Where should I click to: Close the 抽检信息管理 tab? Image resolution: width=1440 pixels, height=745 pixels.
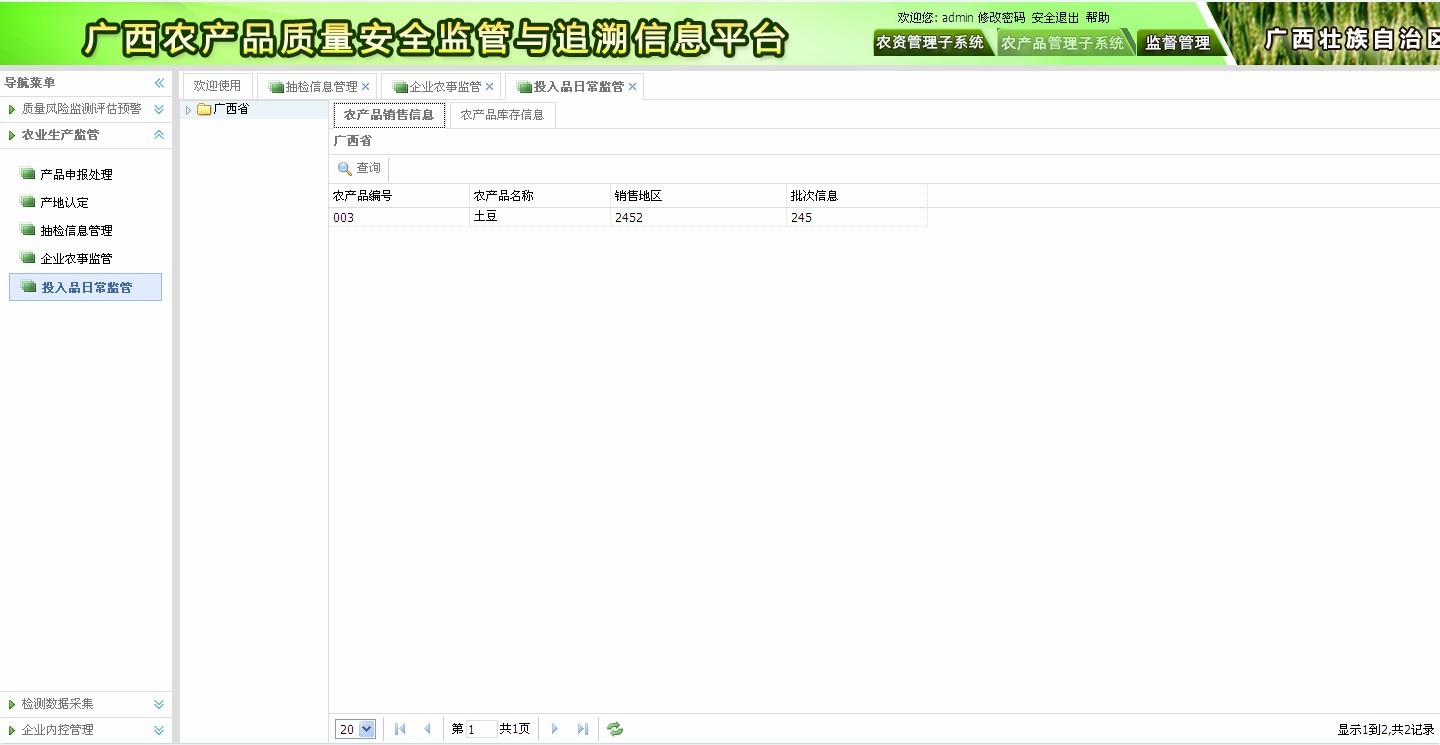(x=366, y=87)
